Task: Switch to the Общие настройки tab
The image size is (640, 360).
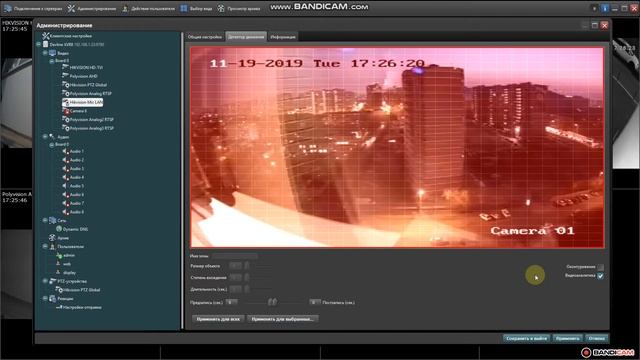Action: [x=204, y=37]
